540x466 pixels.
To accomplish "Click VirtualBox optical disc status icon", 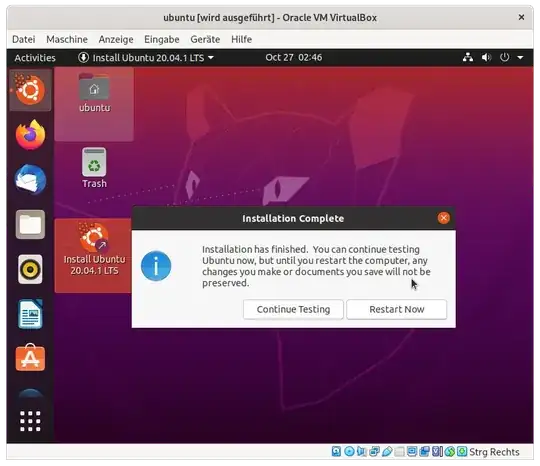I will pyautogui.click(x=349, y=452).
